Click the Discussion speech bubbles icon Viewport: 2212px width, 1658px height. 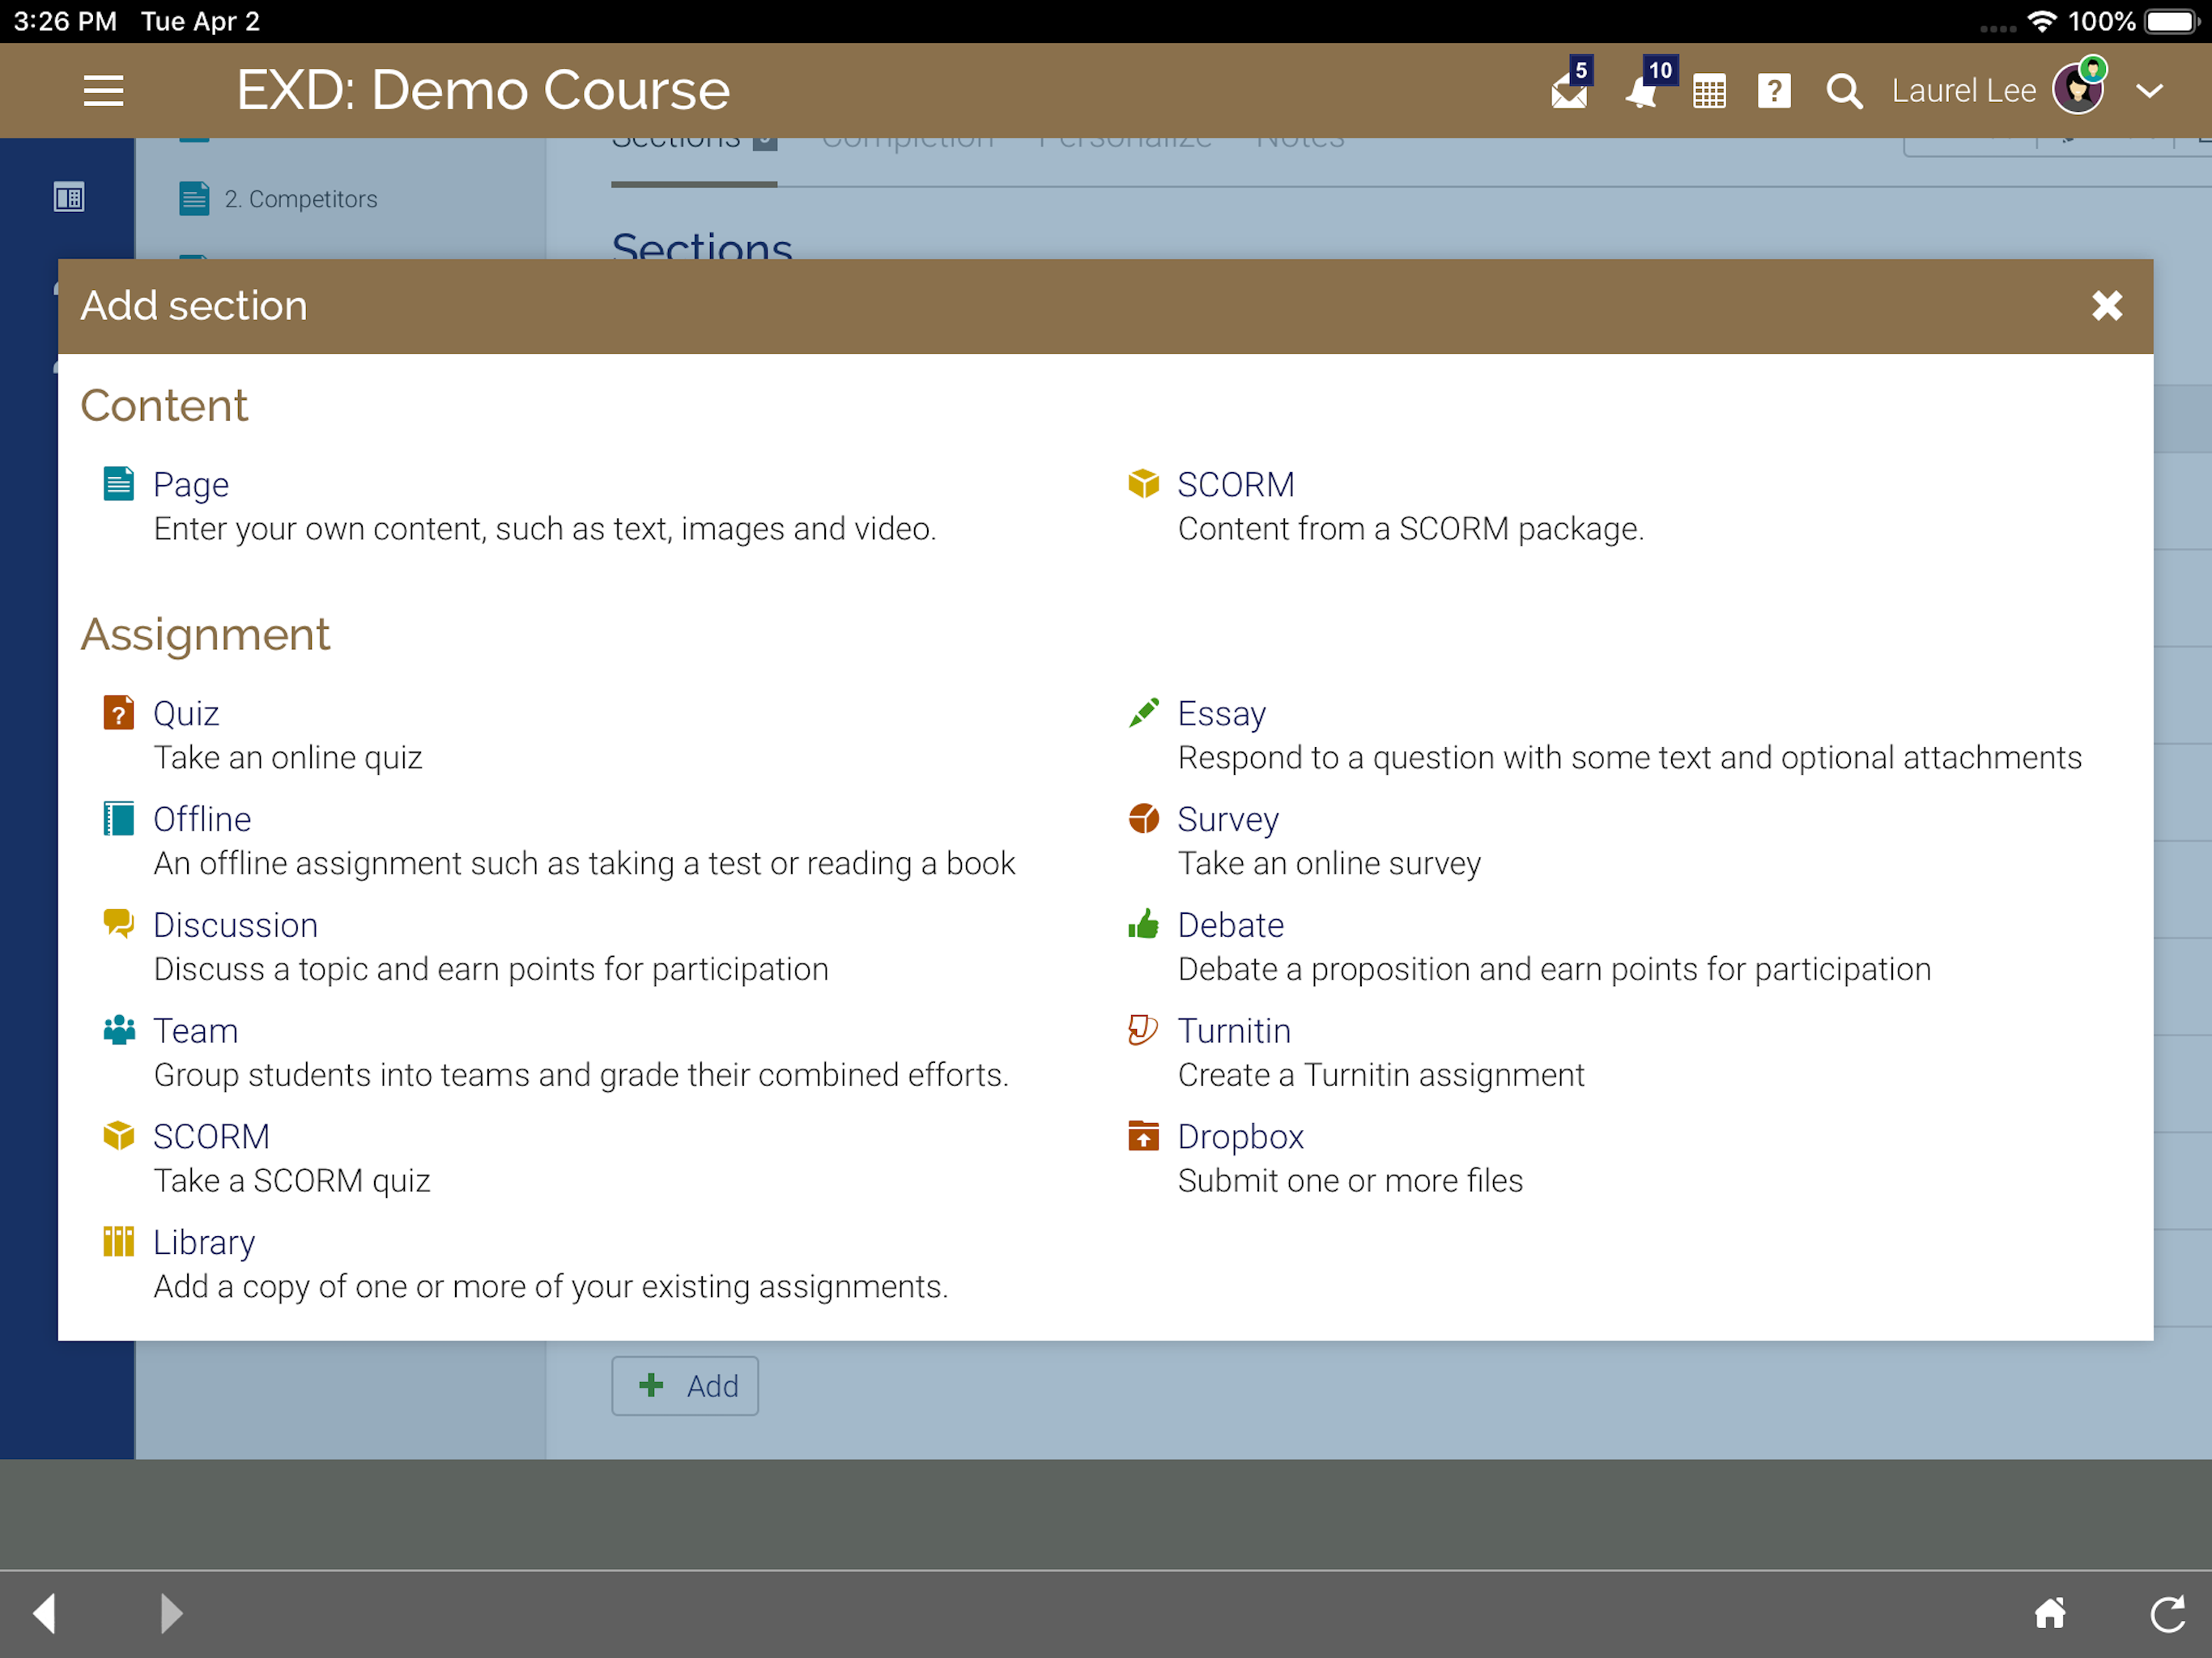click(119, 924)
